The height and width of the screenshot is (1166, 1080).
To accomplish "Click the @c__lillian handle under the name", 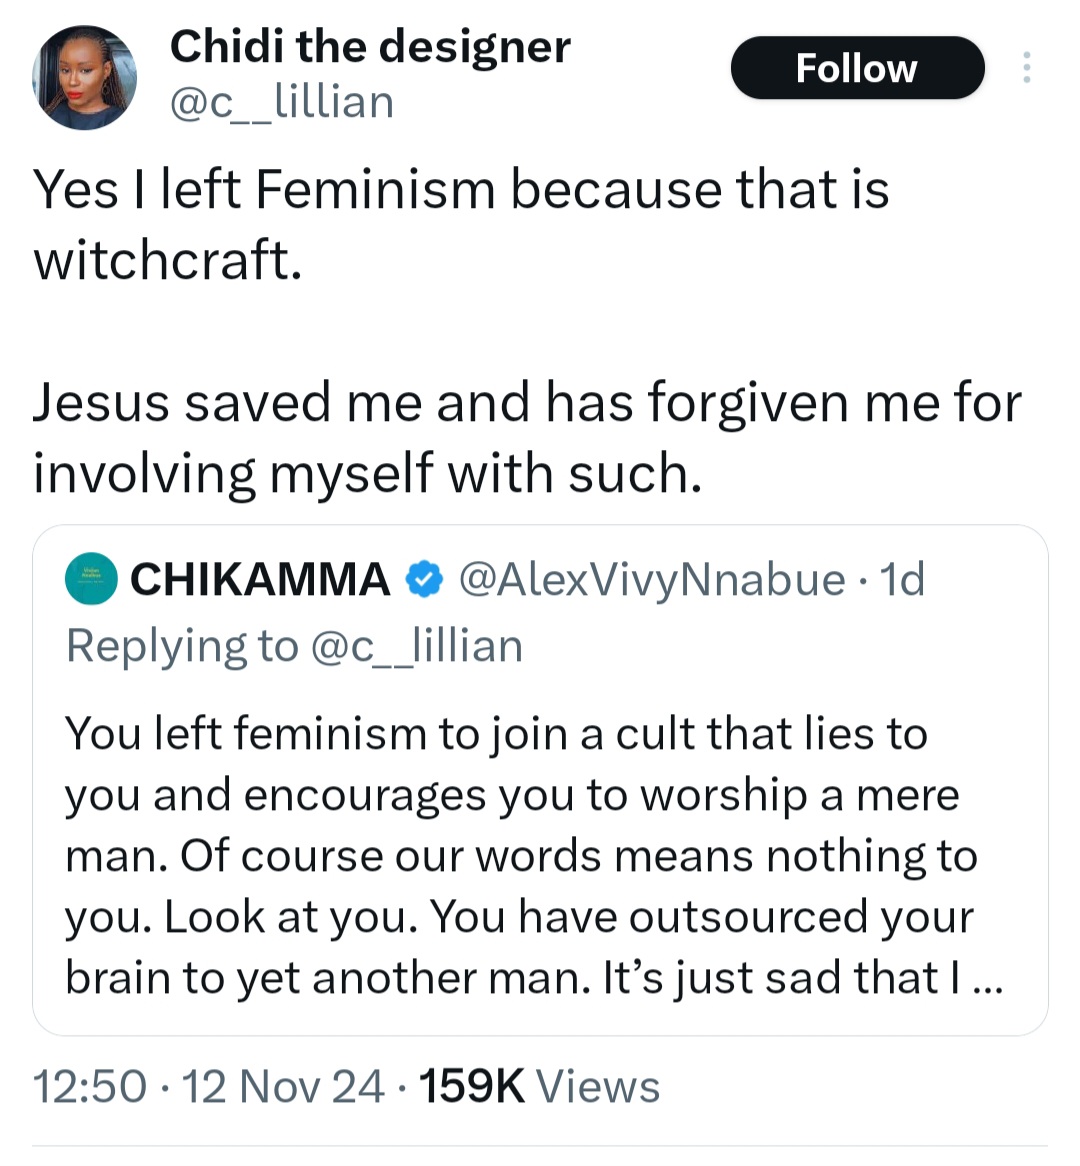I will point(282,102).
